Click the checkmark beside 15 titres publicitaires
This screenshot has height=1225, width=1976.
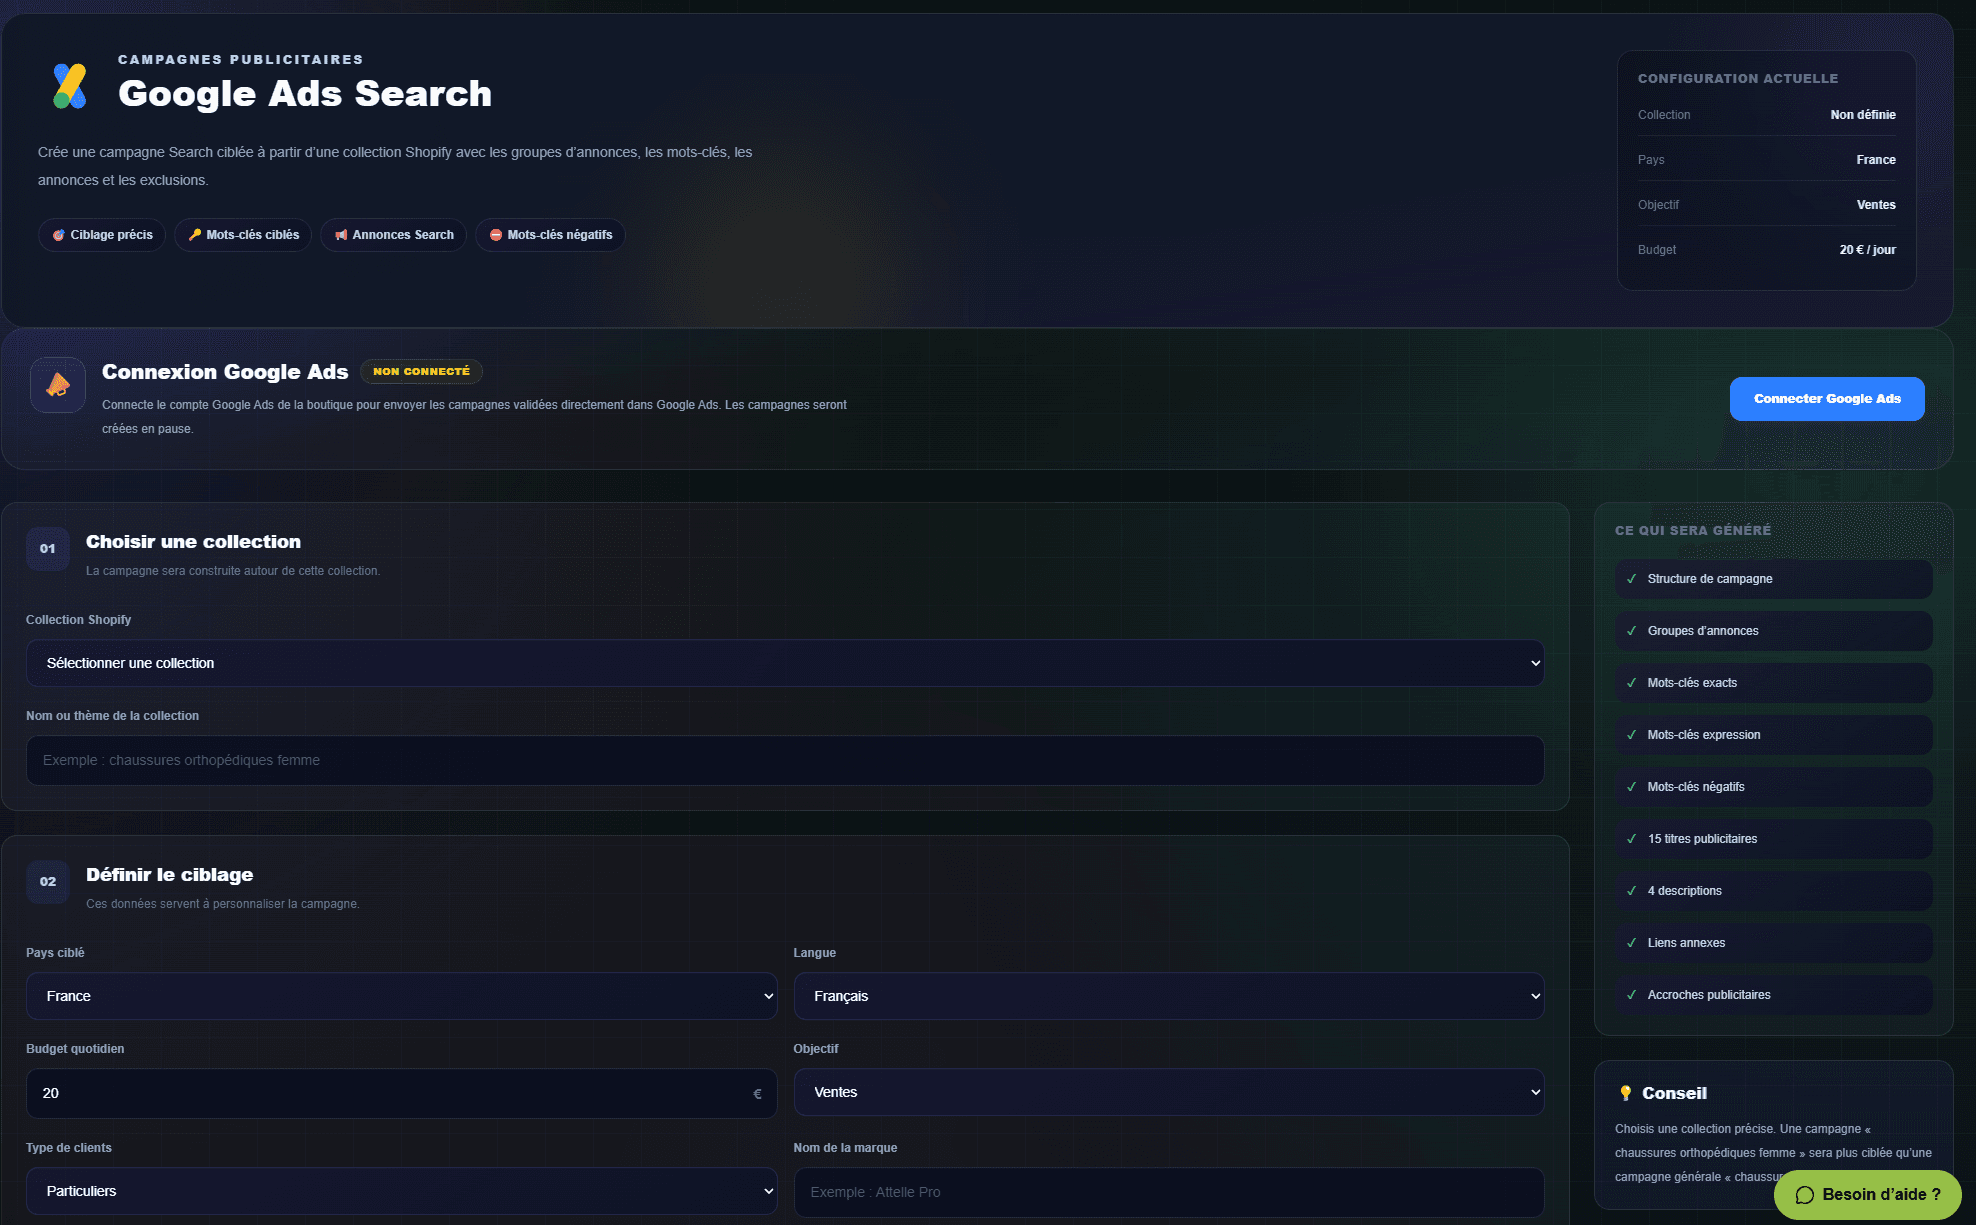click(1632, 839)
